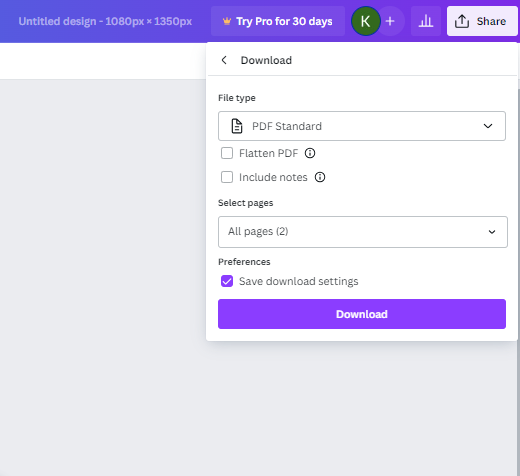Click the PDF document icon in file type
520x476 pixels.
237,126
